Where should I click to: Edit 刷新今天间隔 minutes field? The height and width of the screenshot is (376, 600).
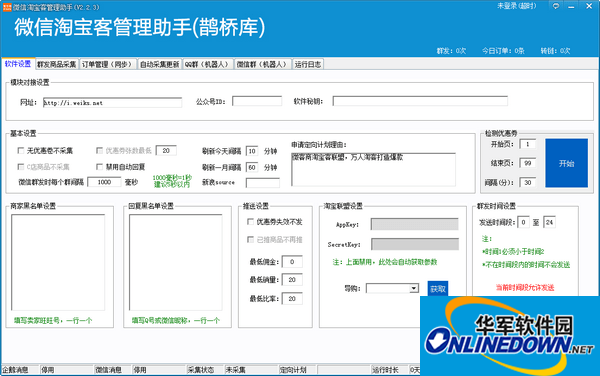[252, 151]
